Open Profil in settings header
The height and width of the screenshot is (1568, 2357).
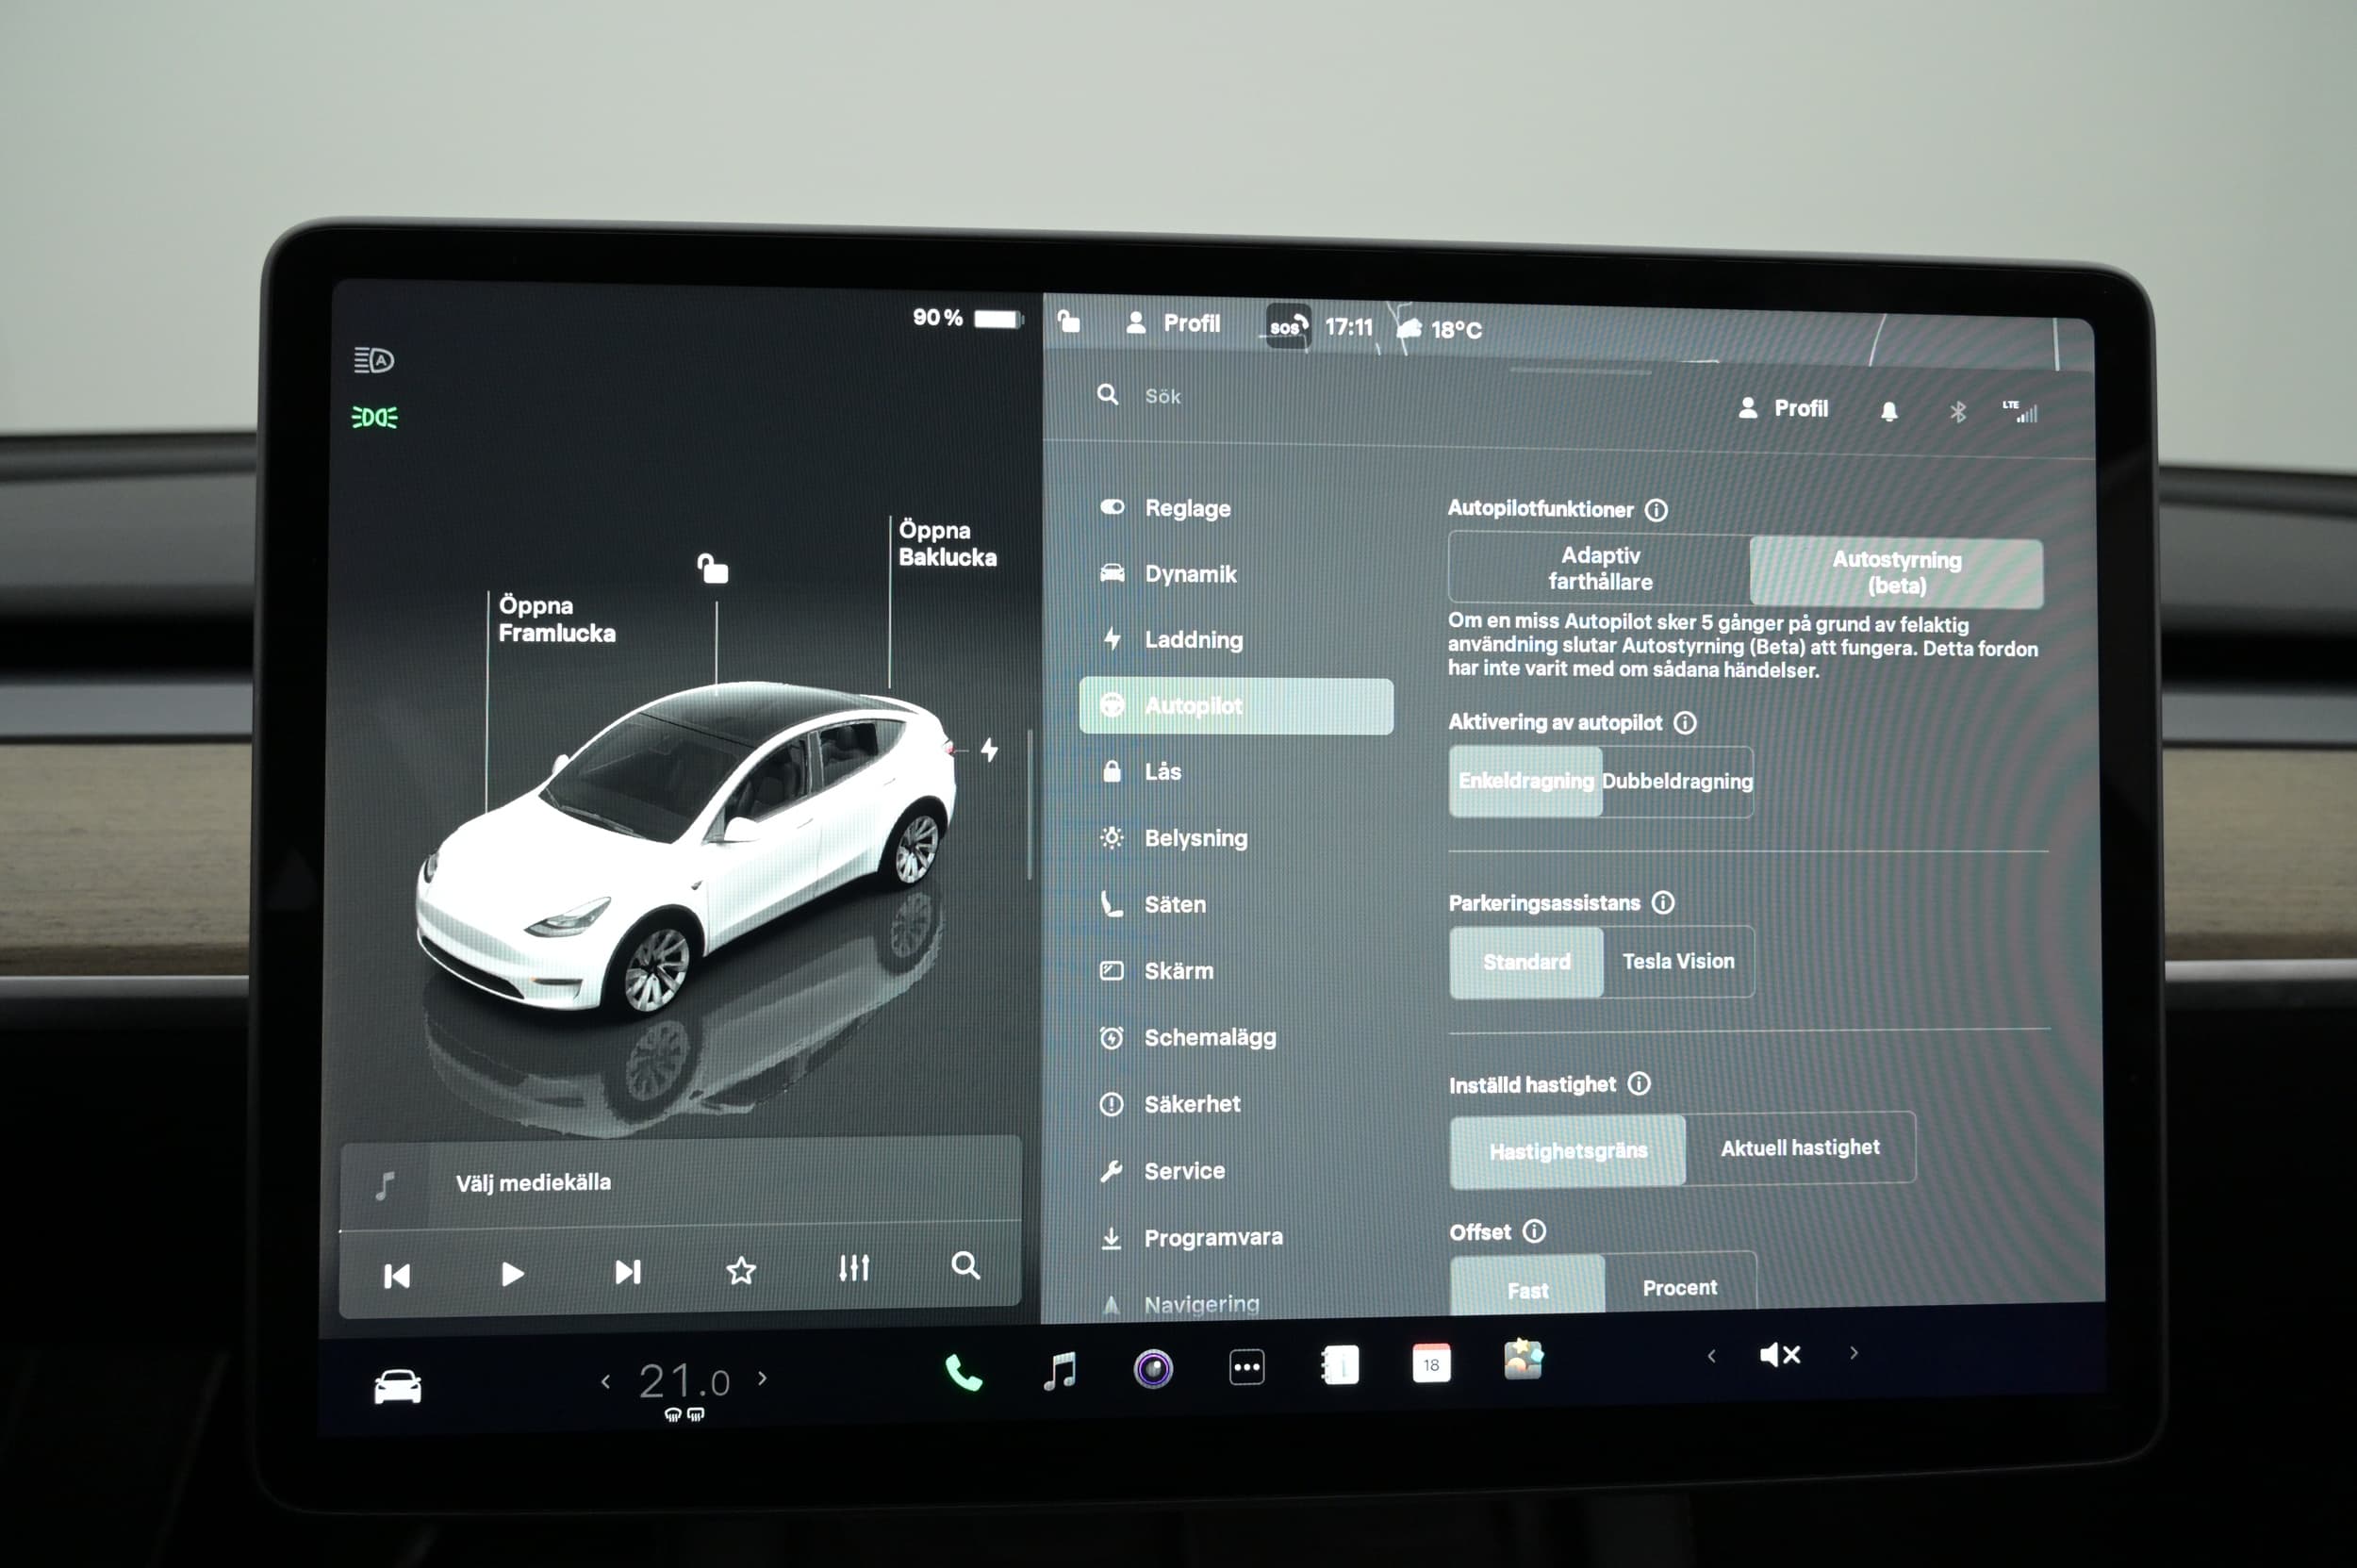1783,408
